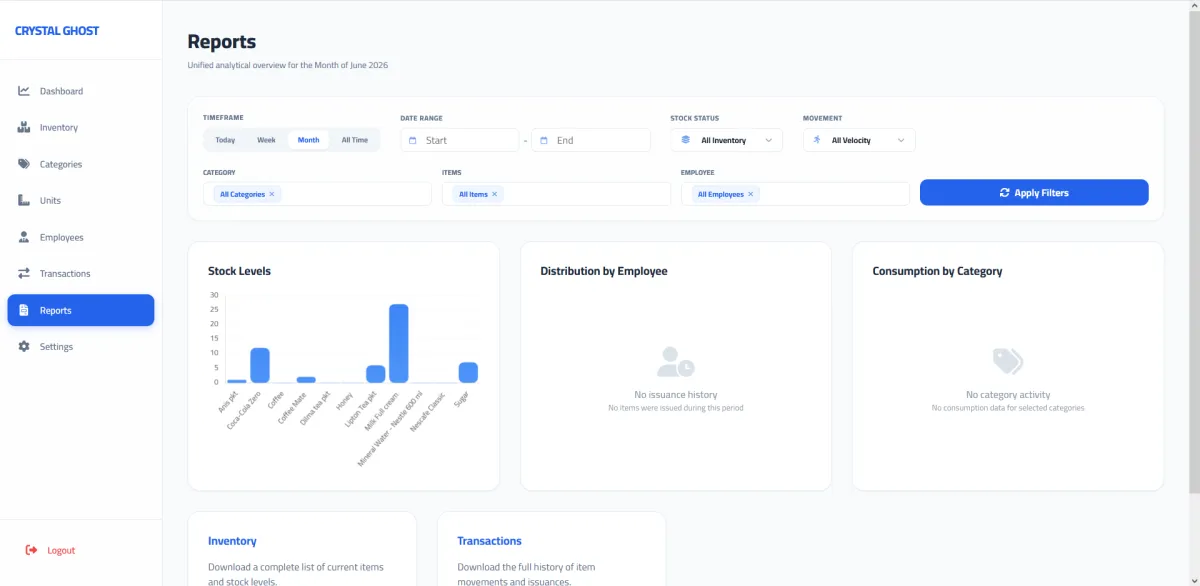Click the Lipton Tea pkt bar

376,374
